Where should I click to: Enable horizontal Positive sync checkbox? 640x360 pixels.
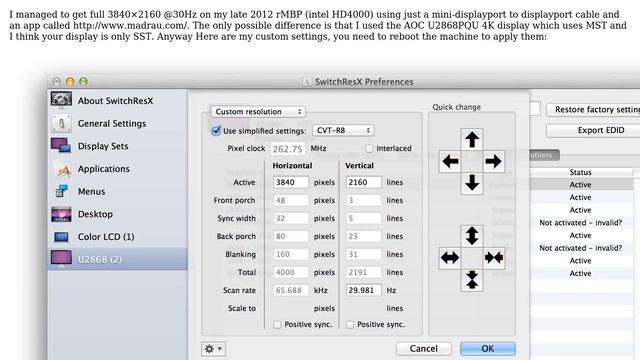coord(278,324)
